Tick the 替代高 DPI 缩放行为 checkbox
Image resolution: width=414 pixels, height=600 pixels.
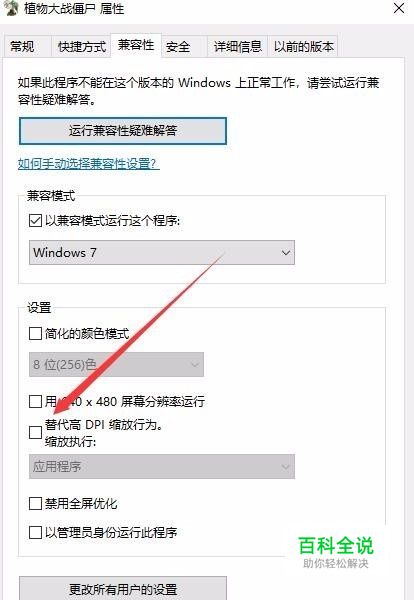pyautogui.click(x=36, y=432)
